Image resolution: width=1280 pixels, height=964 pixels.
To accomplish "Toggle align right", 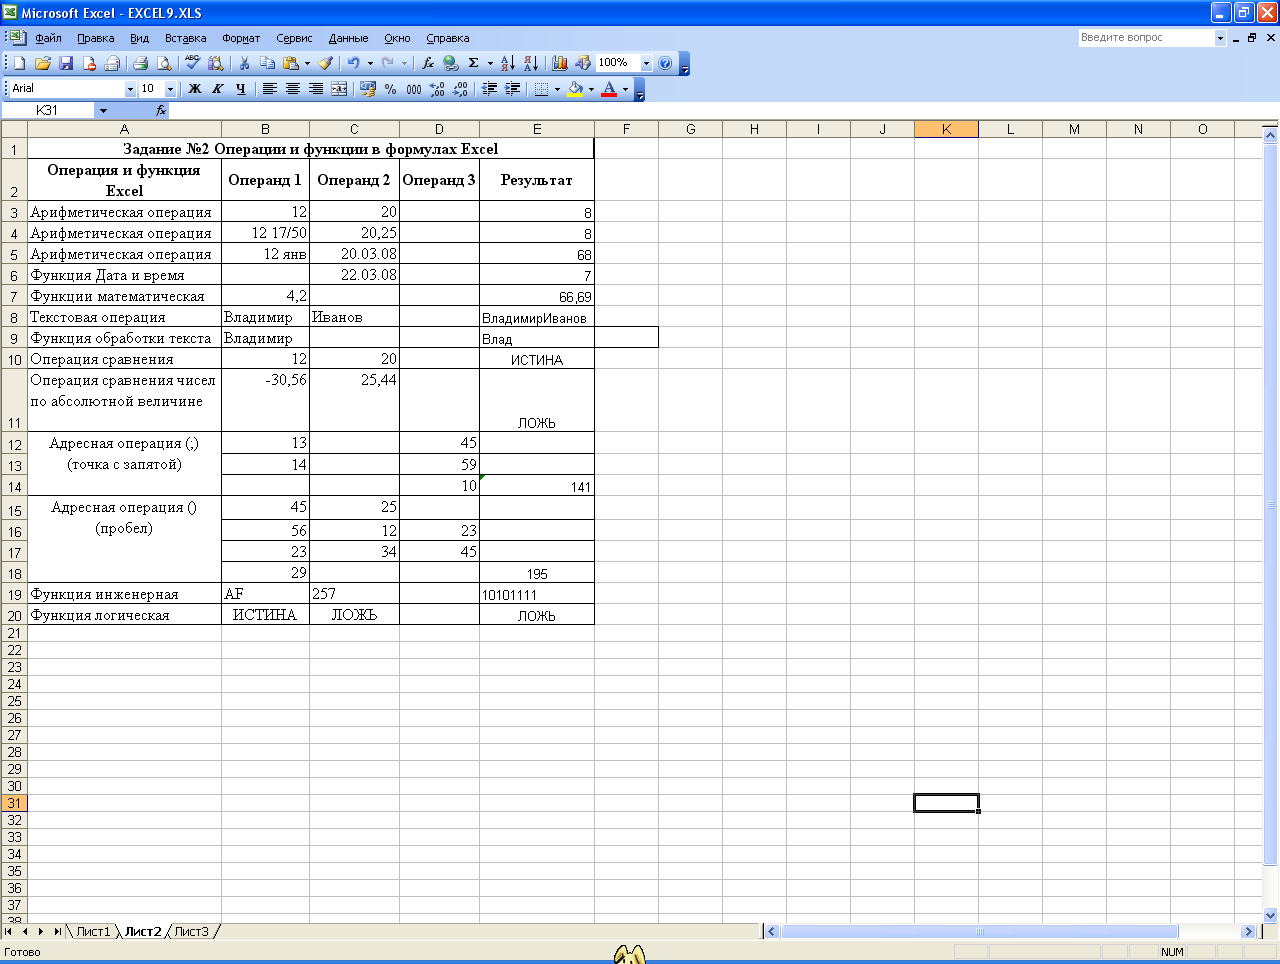I will [315, 89].
